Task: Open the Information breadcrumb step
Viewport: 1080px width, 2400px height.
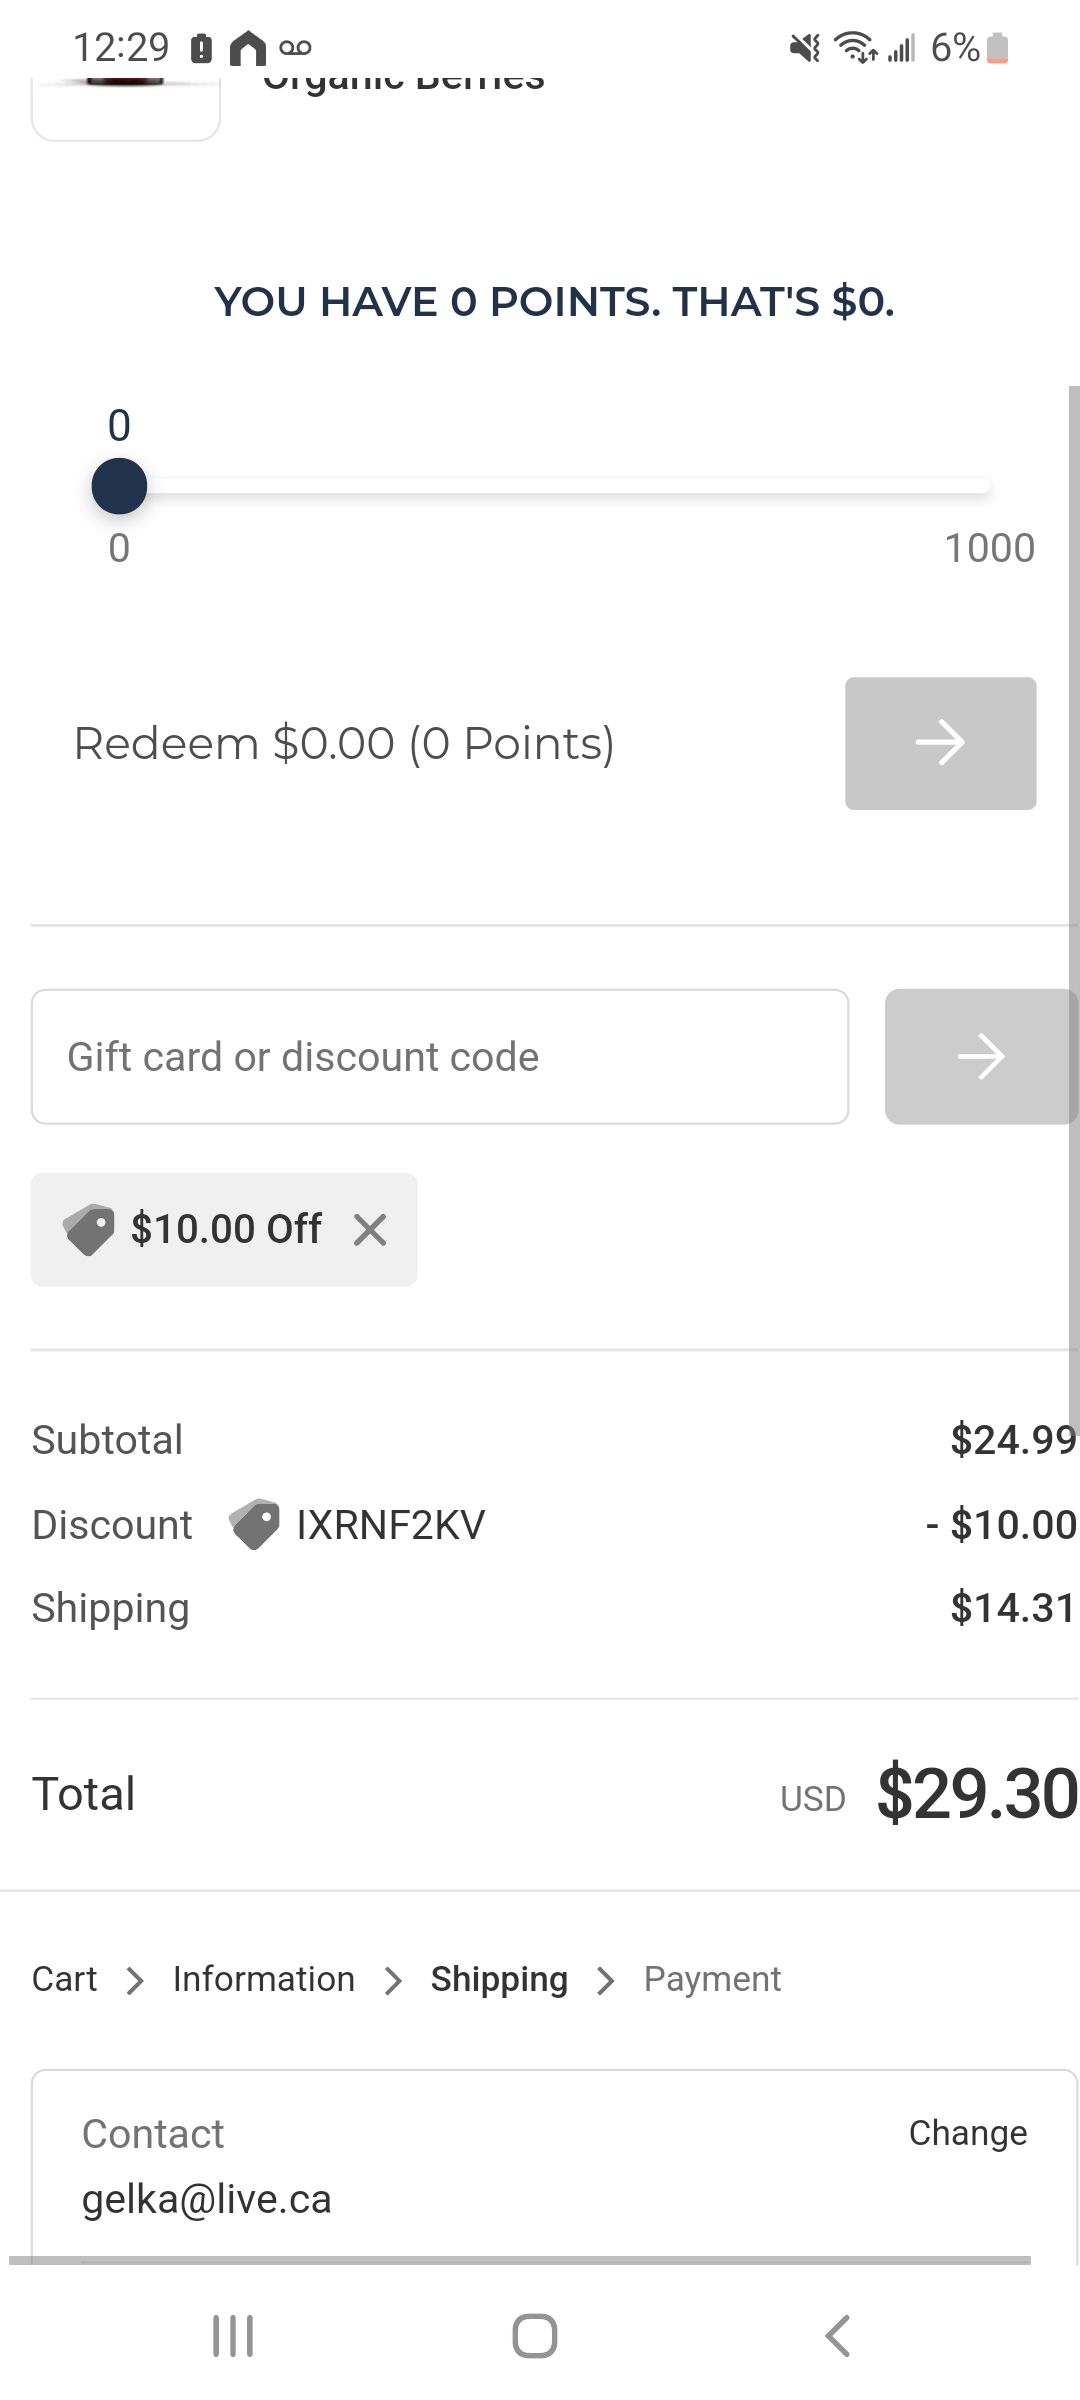Action: click(264, 1979)
